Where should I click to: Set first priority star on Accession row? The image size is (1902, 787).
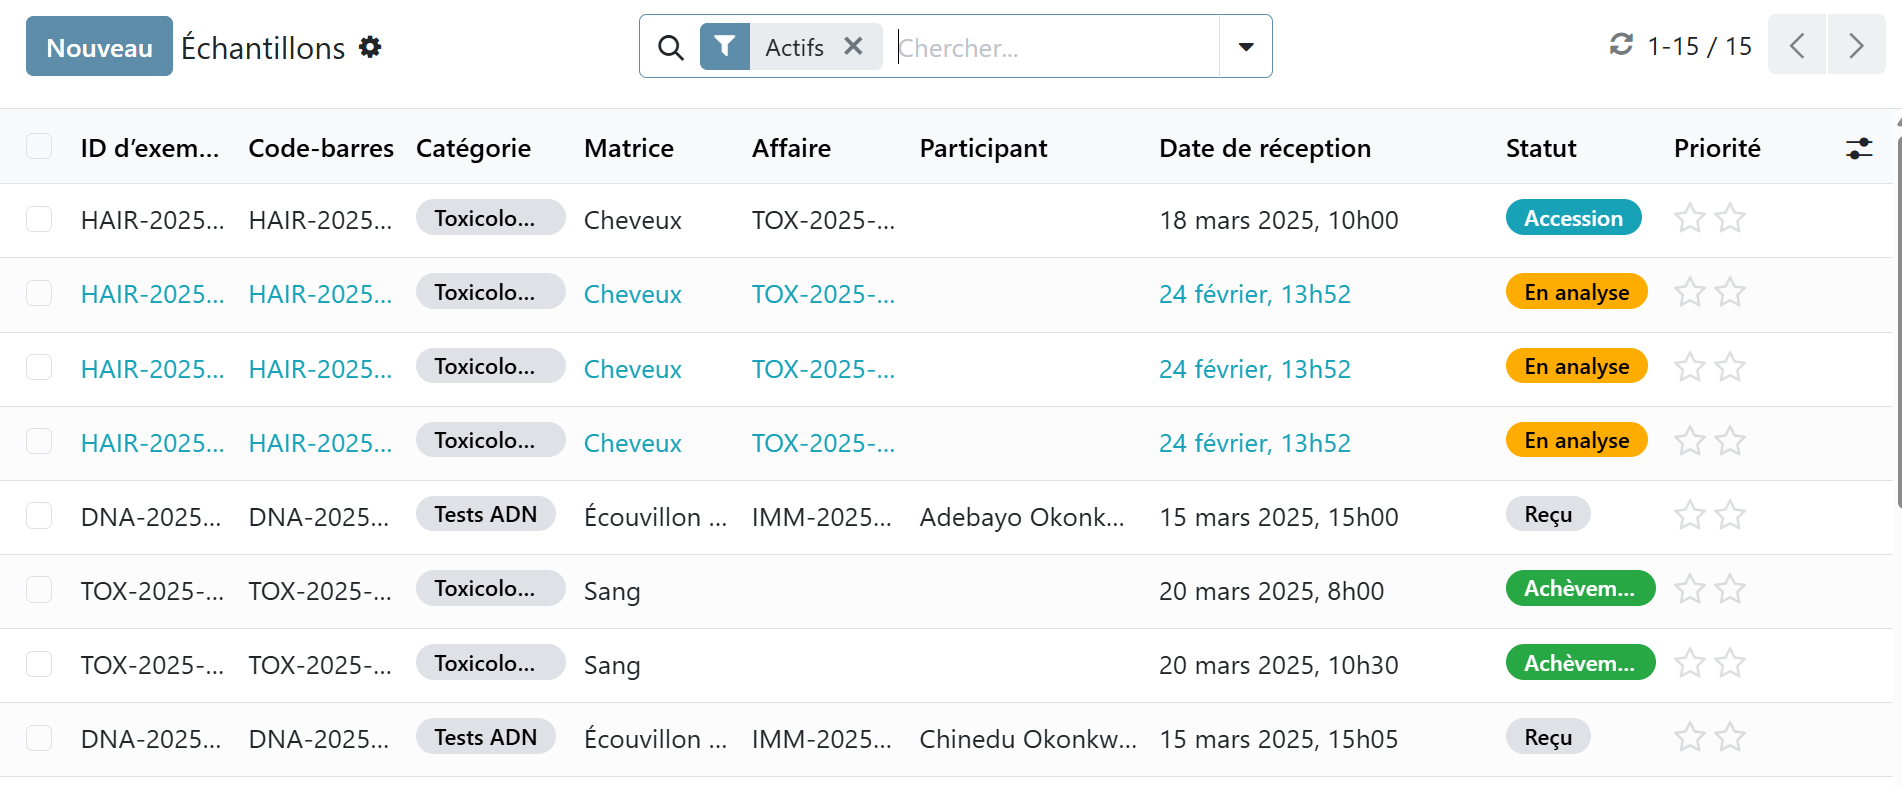1689,218
